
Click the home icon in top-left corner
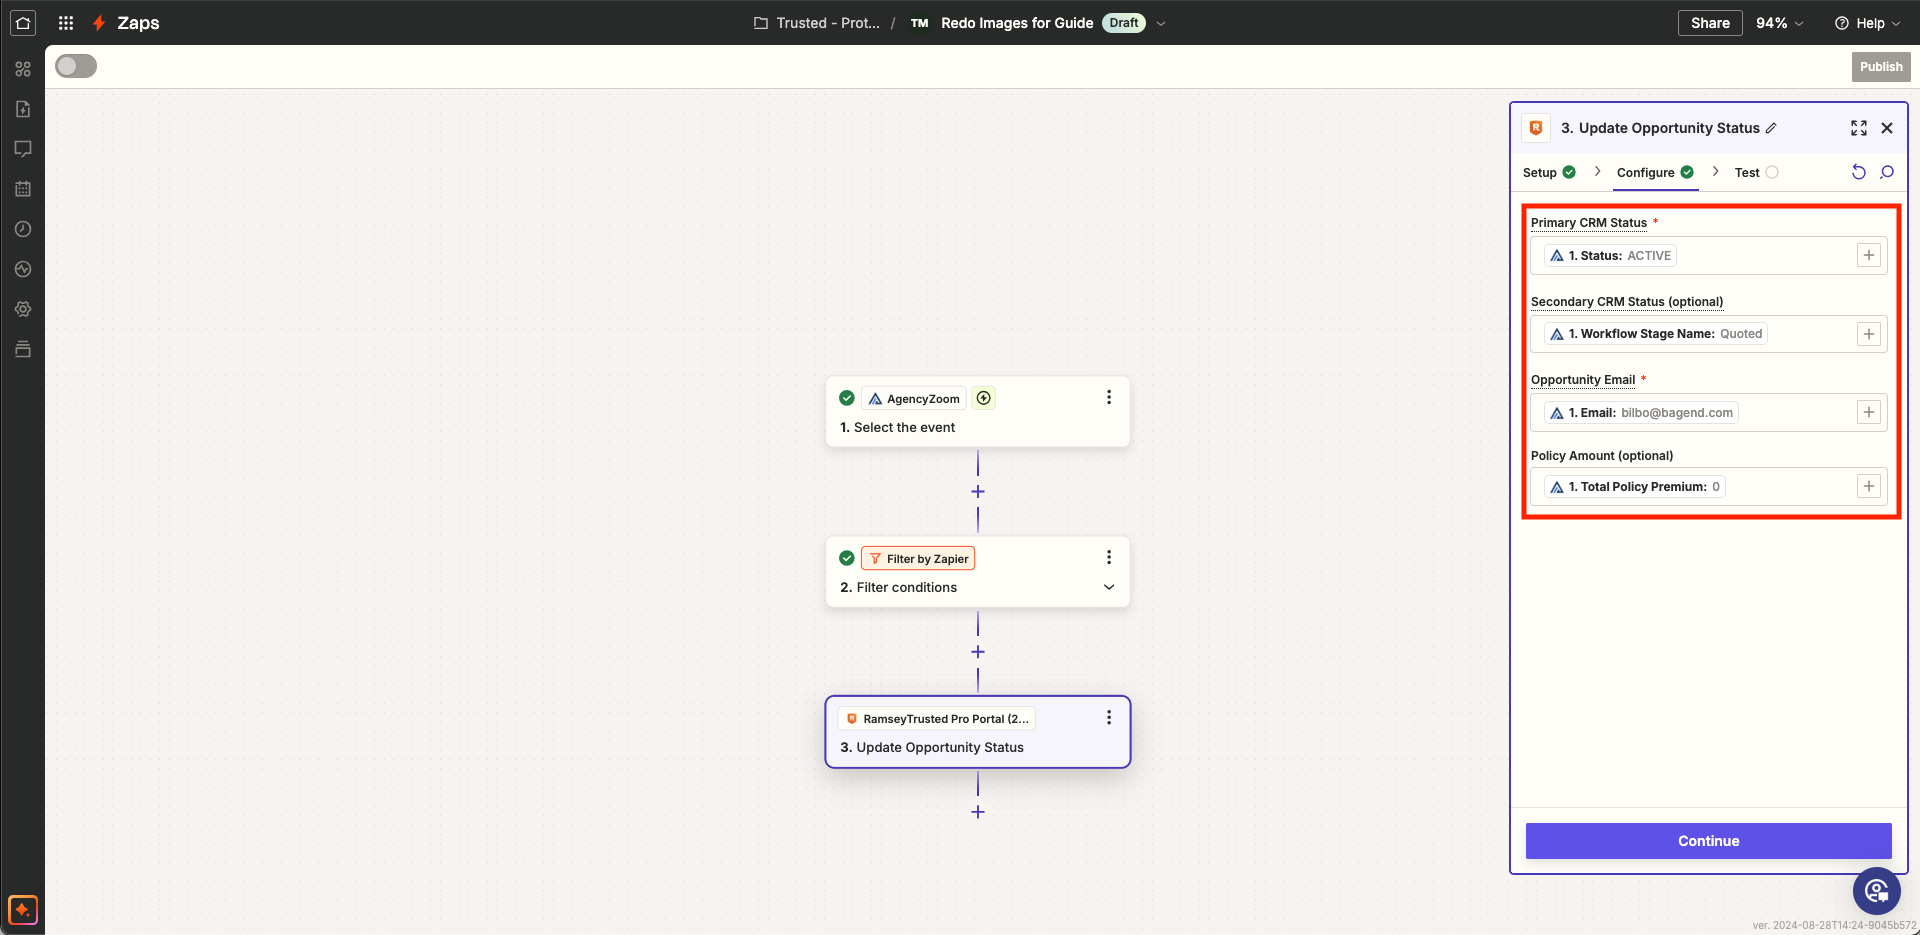point(23,22)
